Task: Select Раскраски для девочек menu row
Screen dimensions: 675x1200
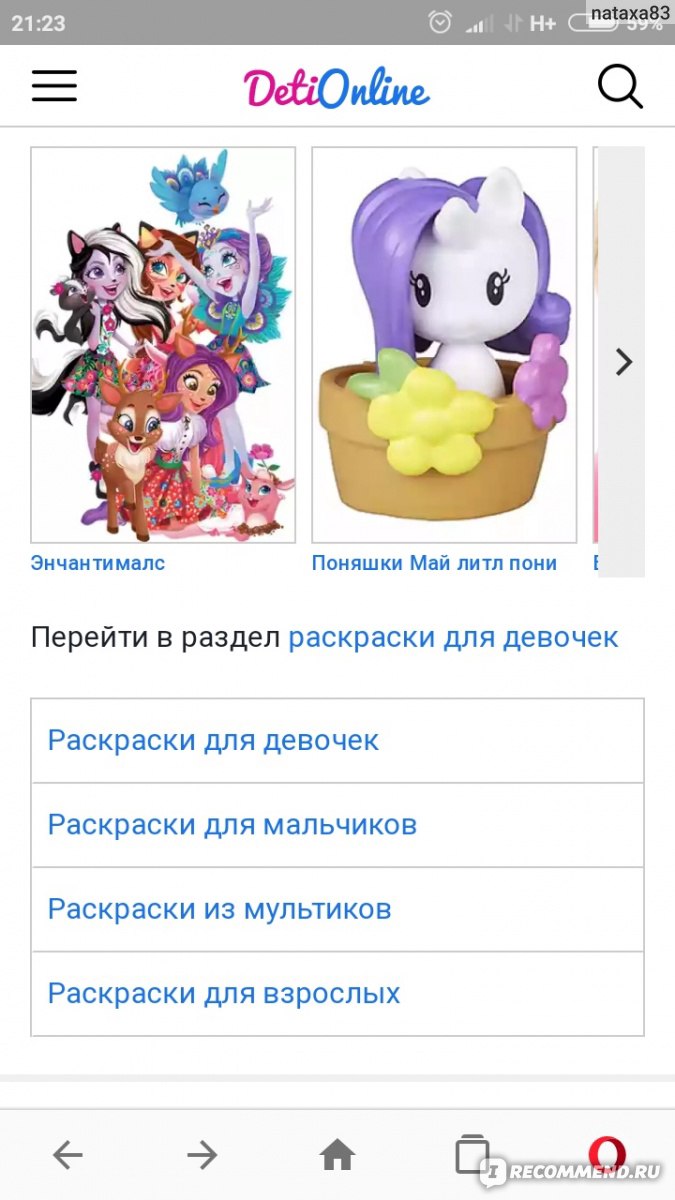Action: pos(338,741)
